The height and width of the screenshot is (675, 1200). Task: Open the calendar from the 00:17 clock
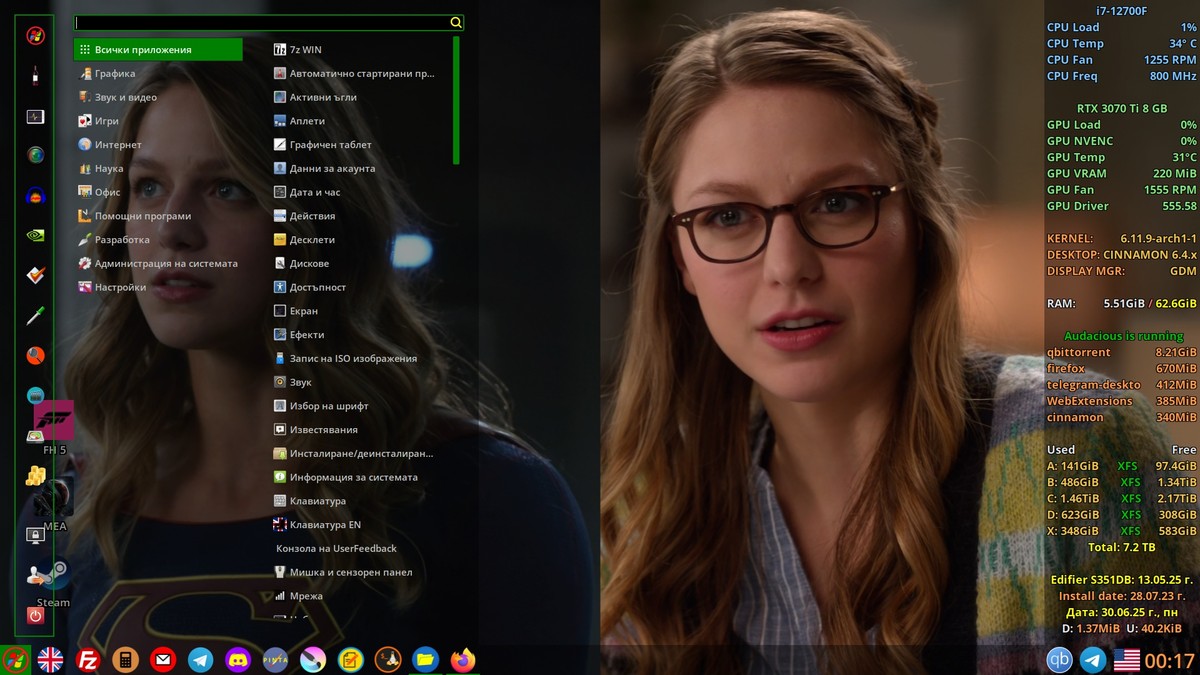[x=1170, y=660]
